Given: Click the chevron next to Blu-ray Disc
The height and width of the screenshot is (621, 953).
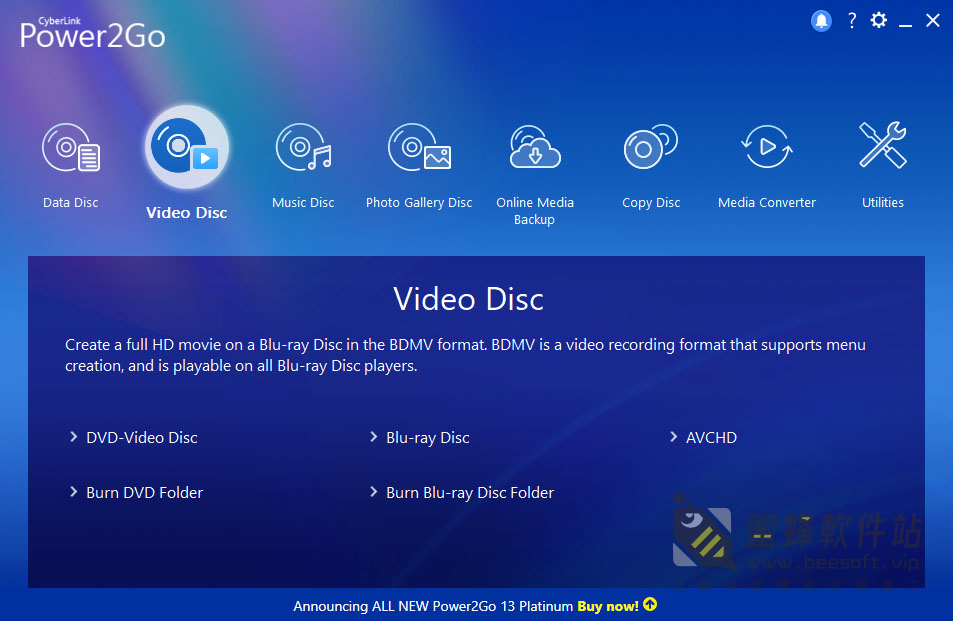Looking at the screenshot, I should [373, 437].
